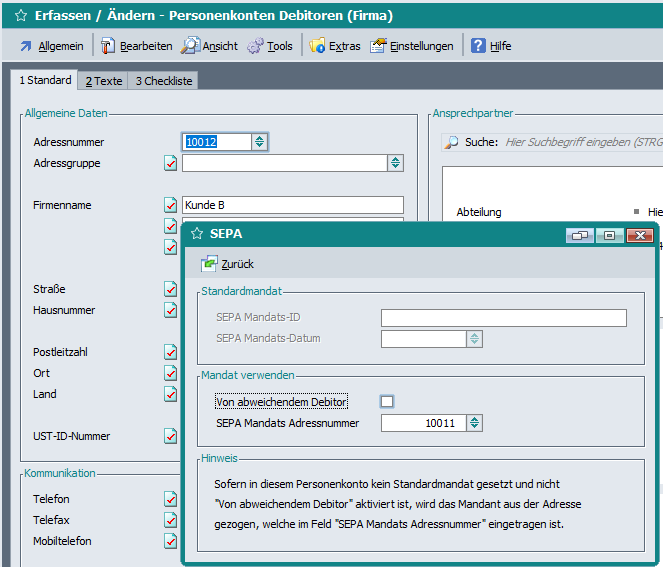This screenshot has height=567, width=663.
Task: Open Einstellungen settings menu
Action: pyautogui.click(x=412, y=46)
